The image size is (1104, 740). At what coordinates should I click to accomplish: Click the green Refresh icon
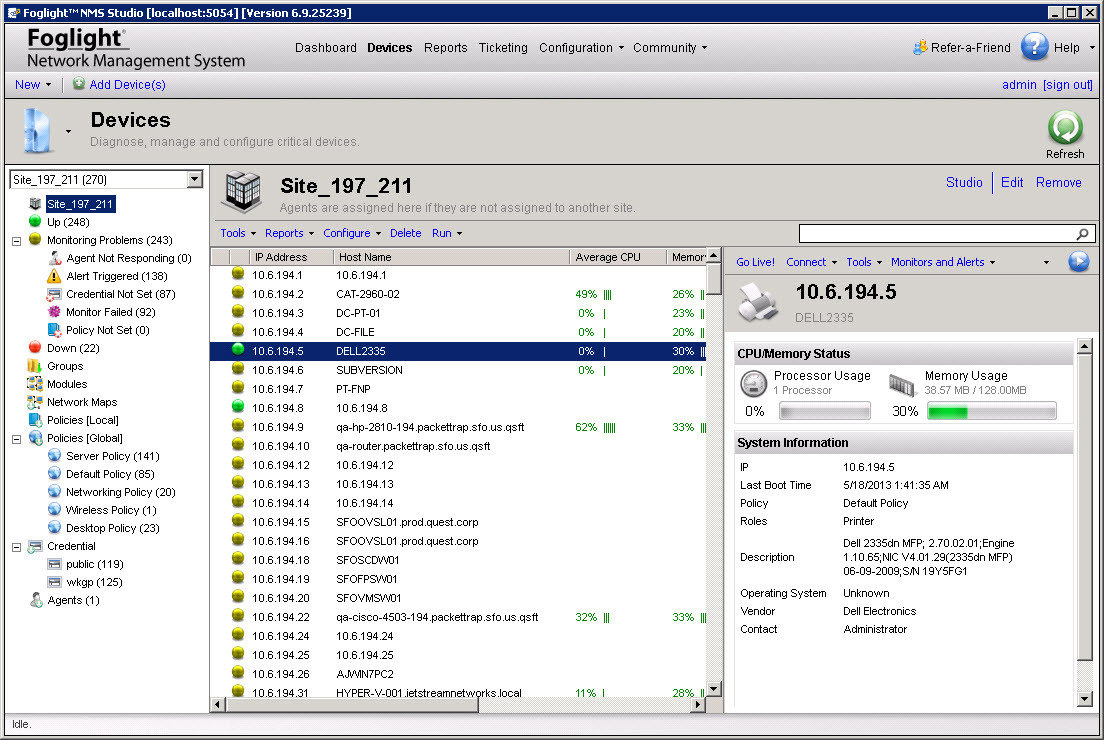coord(1065,127)
